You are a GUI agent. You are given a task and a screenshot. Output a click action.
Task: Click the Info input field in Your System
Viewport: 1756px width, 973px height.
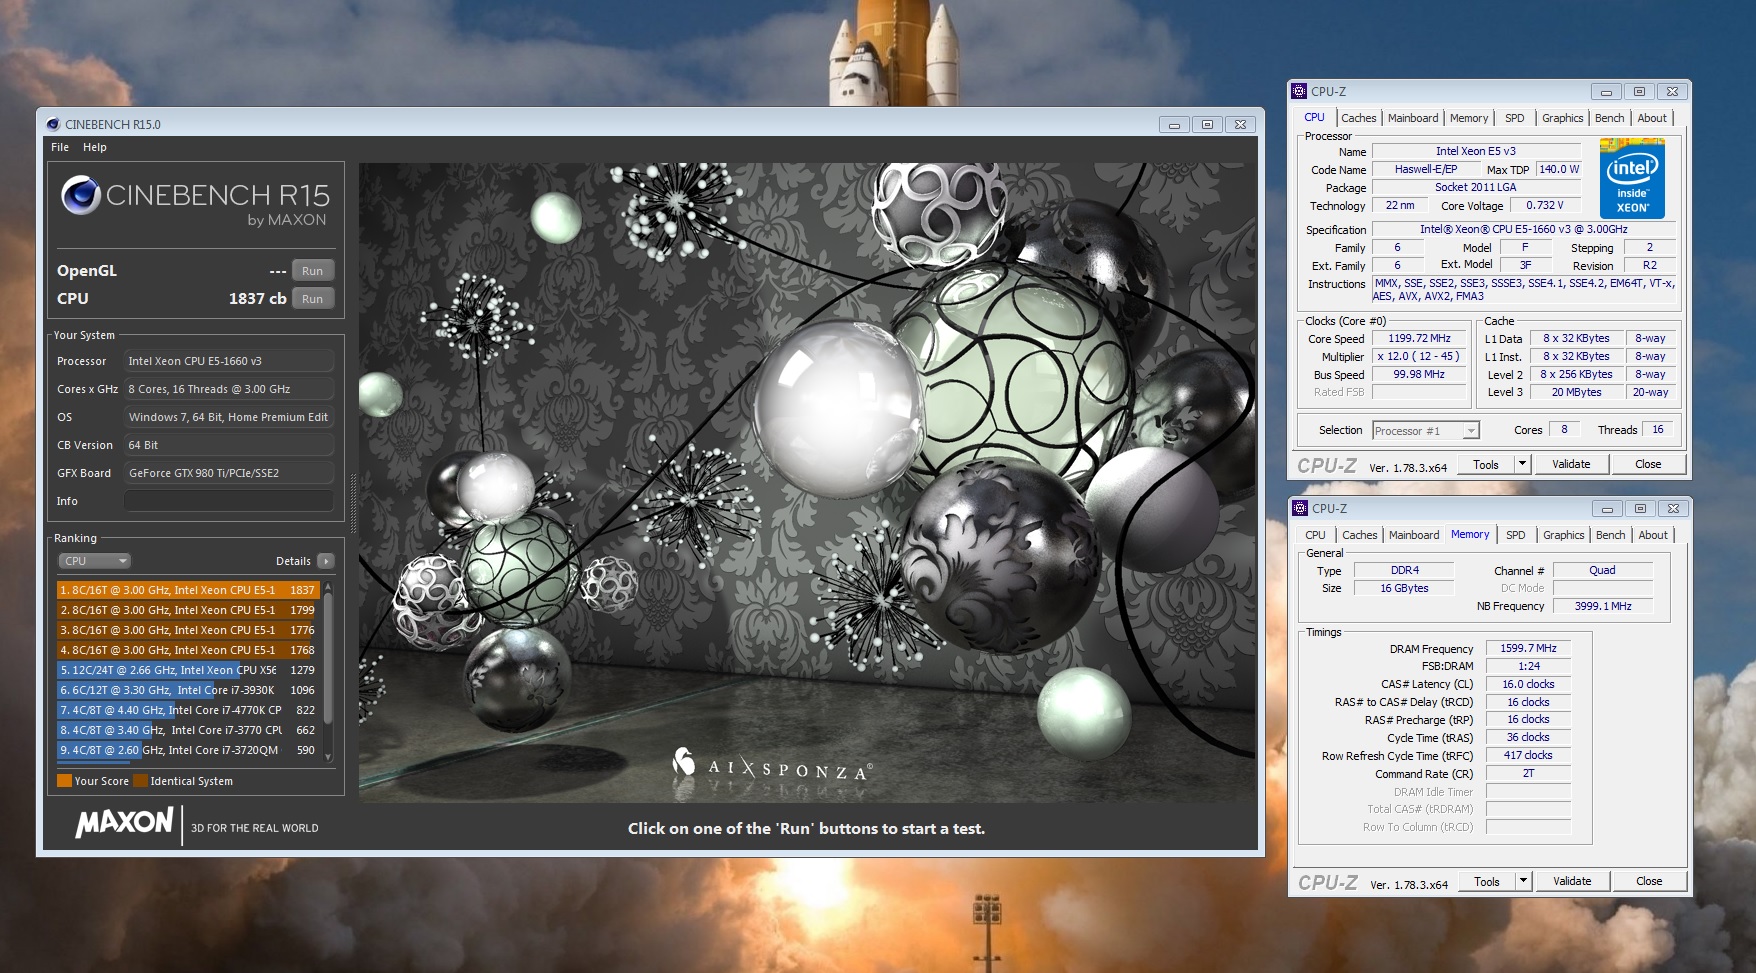229,501
